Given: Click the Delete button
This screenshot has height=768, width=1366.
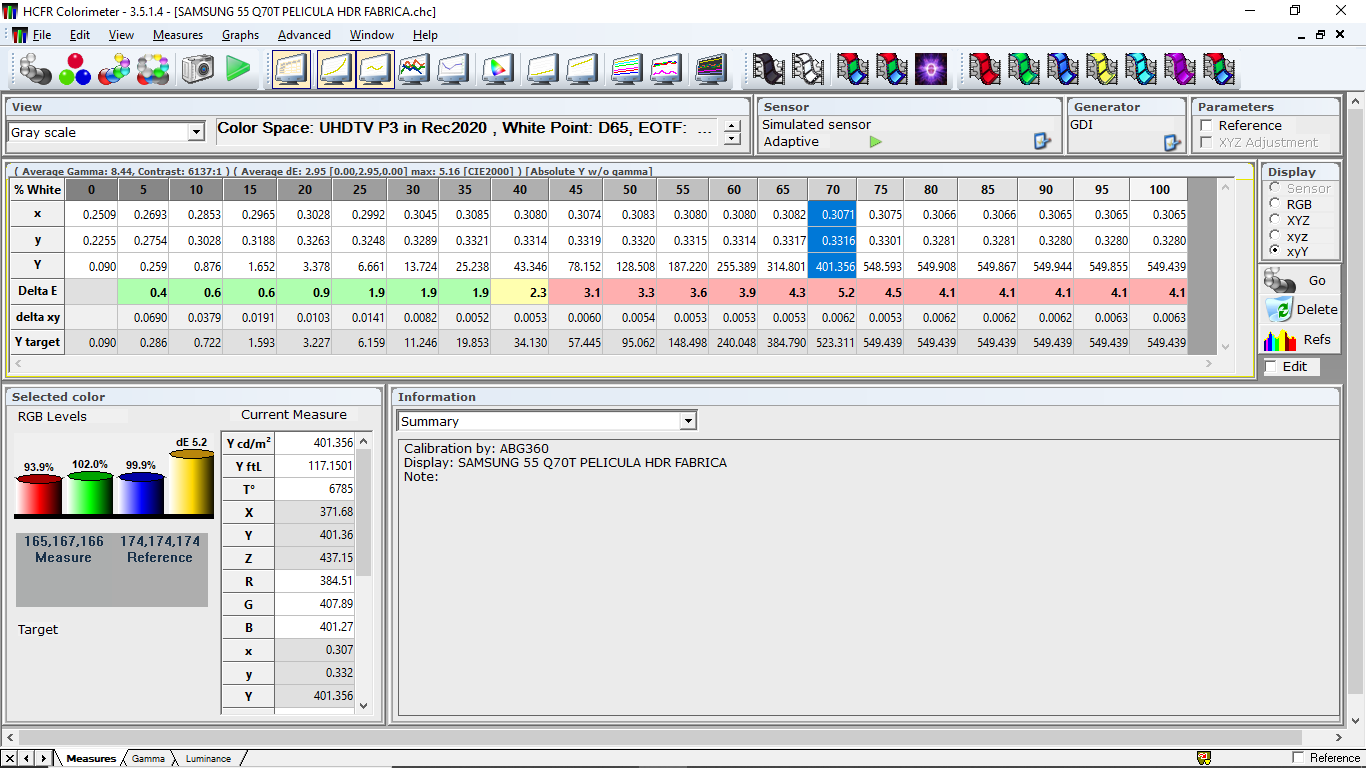Looking at the screenshot, I should pos(1299,309).
